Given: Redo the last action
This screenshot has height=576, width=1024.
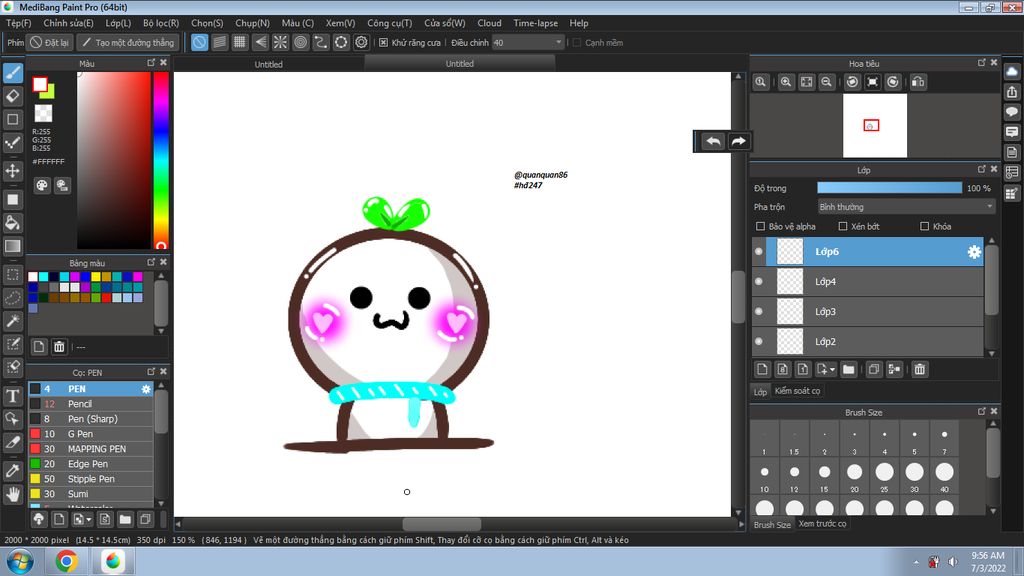Looking at the screenshot, I should [x=738, y=141].
